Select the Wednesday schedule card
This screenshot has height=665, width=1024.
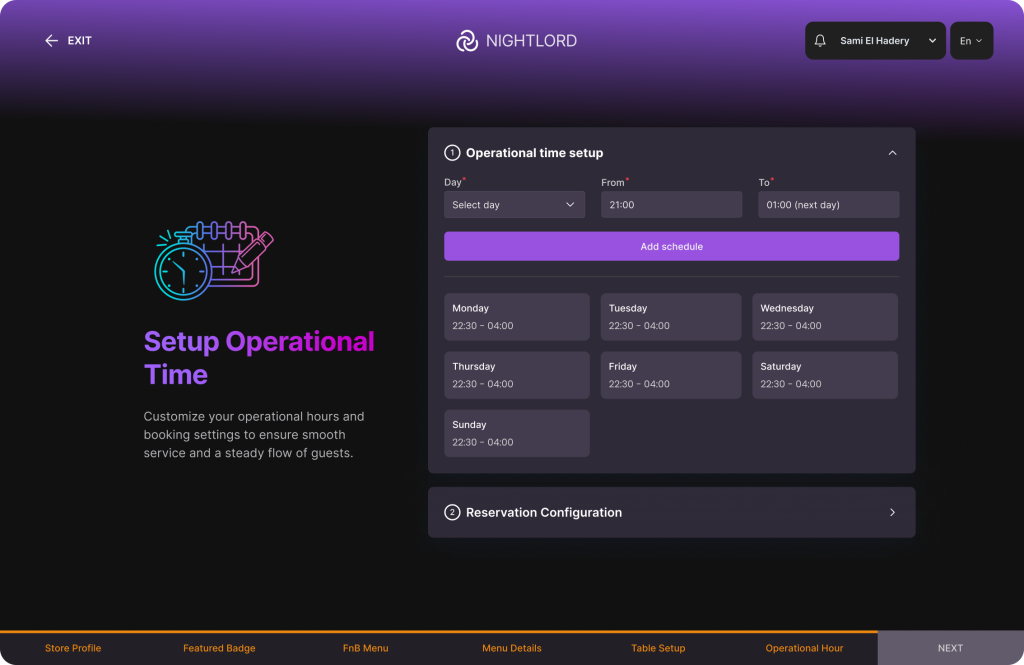pyautogui.click(x=825, y=317)
